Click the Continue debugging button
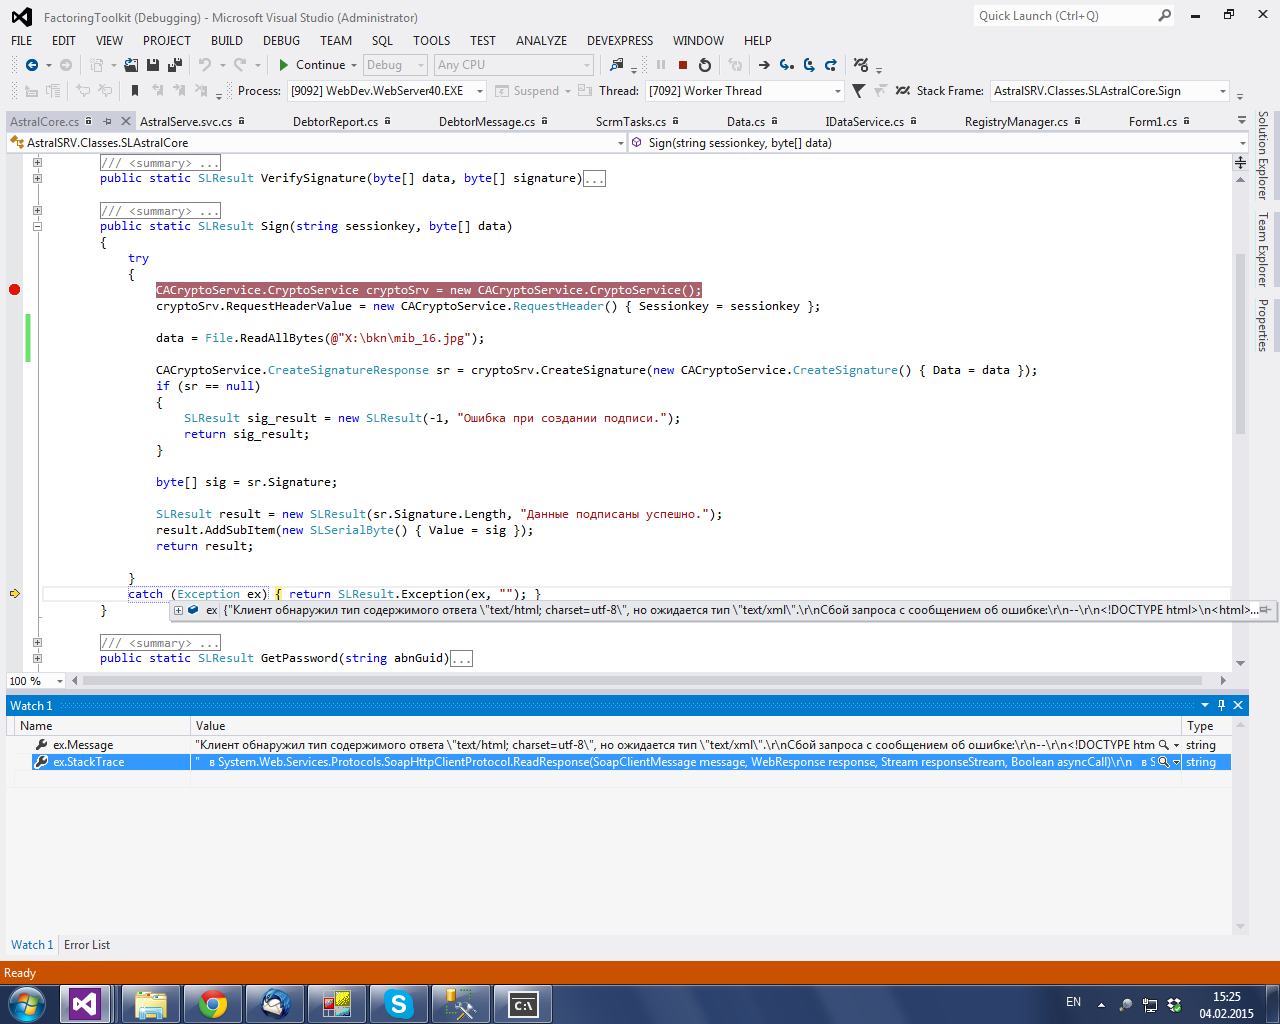 [311, 65]
